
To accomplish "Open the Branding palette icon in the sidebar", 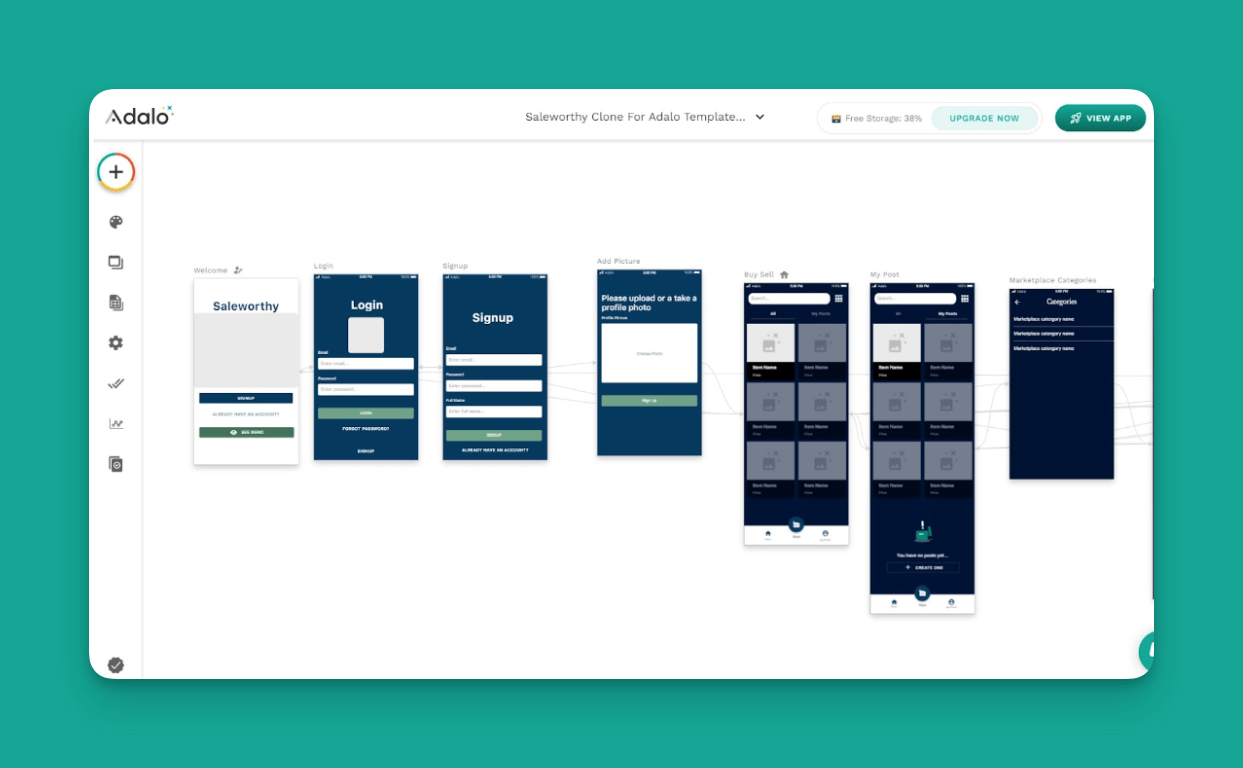I will click(115, 221).
